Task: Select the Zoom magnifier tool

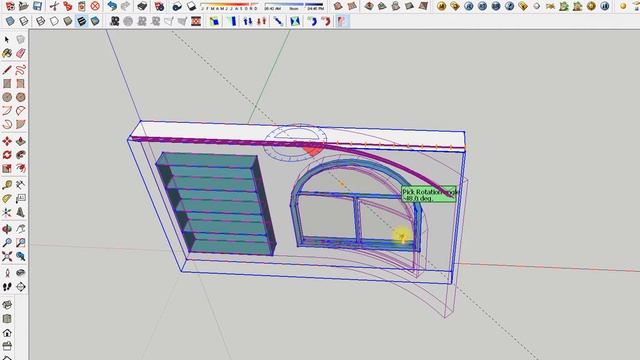Action: 7,242
